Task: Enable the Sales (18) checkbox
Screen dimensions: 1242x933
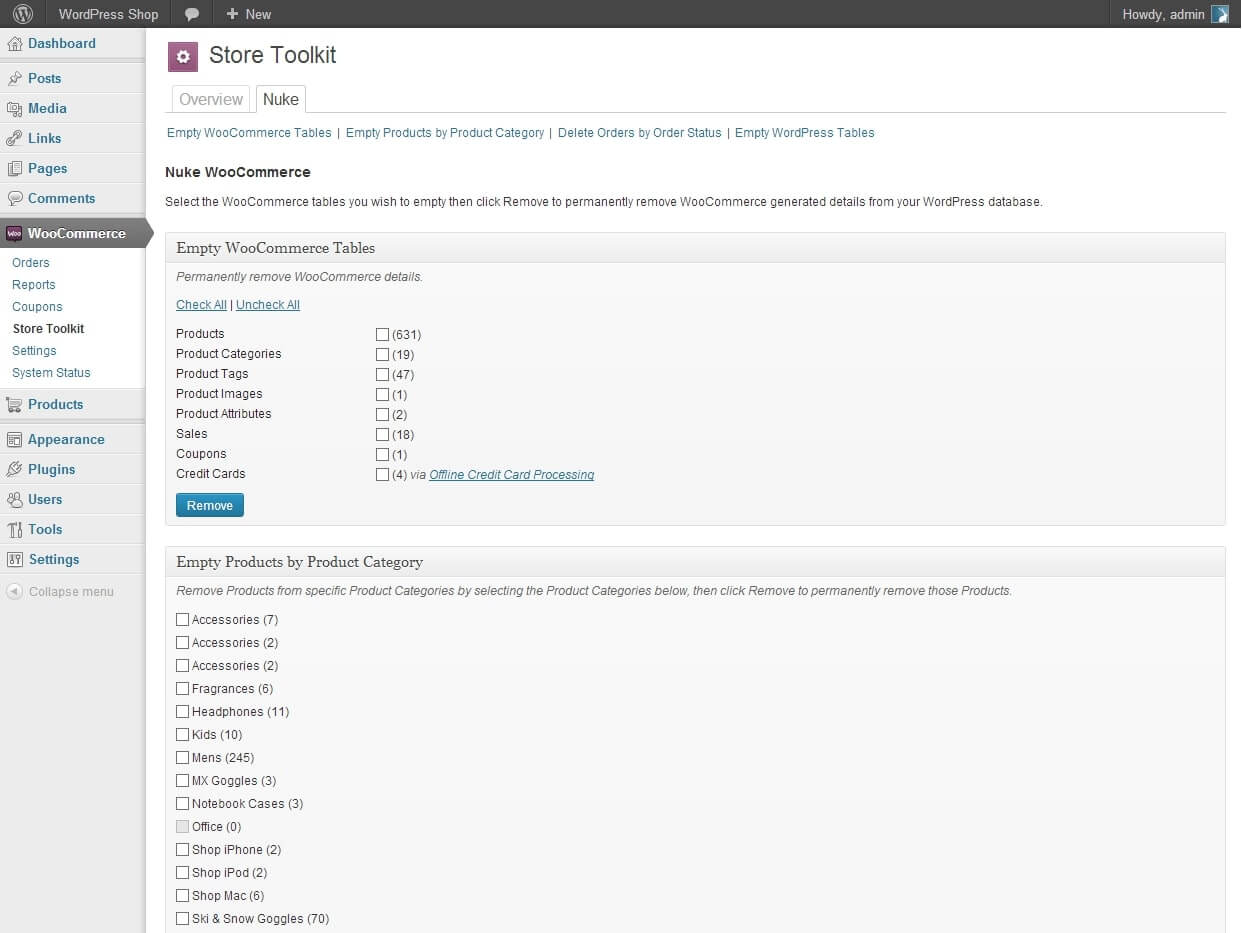Action: [x=382, y=434]
